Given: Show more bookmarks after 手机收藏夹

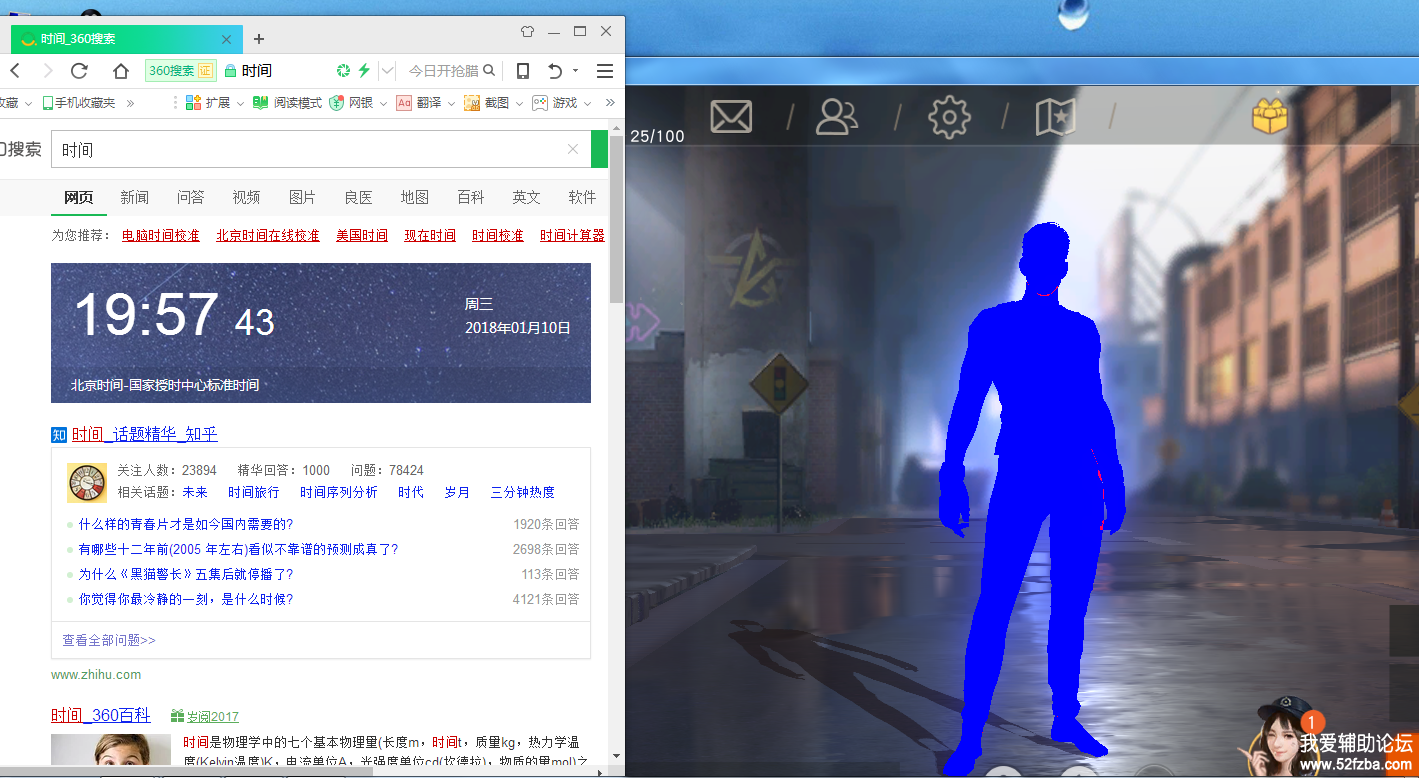Looking at the screenshot, I should coord(130,103).
